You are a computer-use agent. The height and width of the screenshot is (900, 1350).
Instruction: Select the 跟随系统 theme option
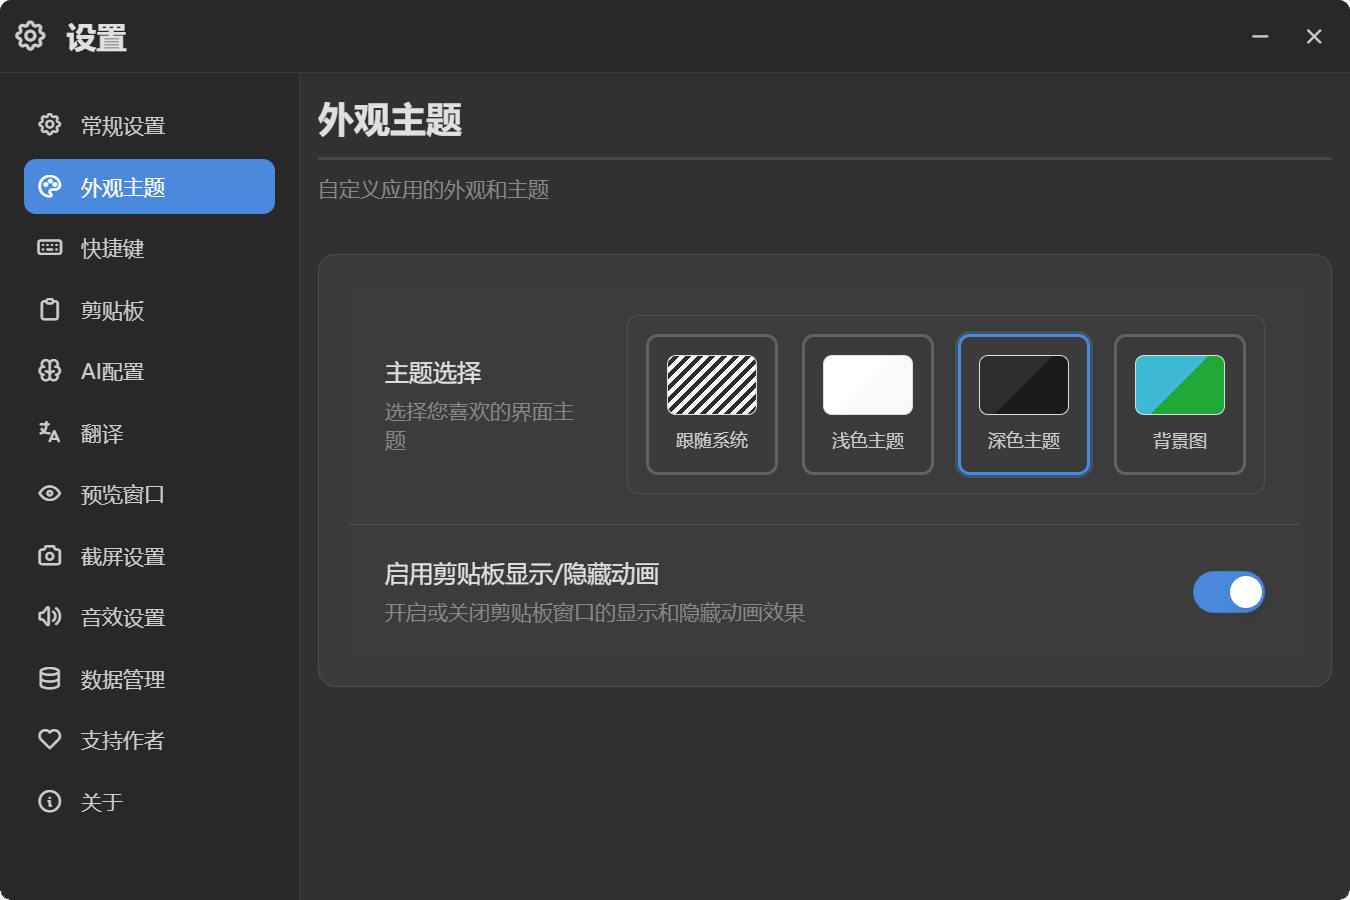click(x=711, y=404)
